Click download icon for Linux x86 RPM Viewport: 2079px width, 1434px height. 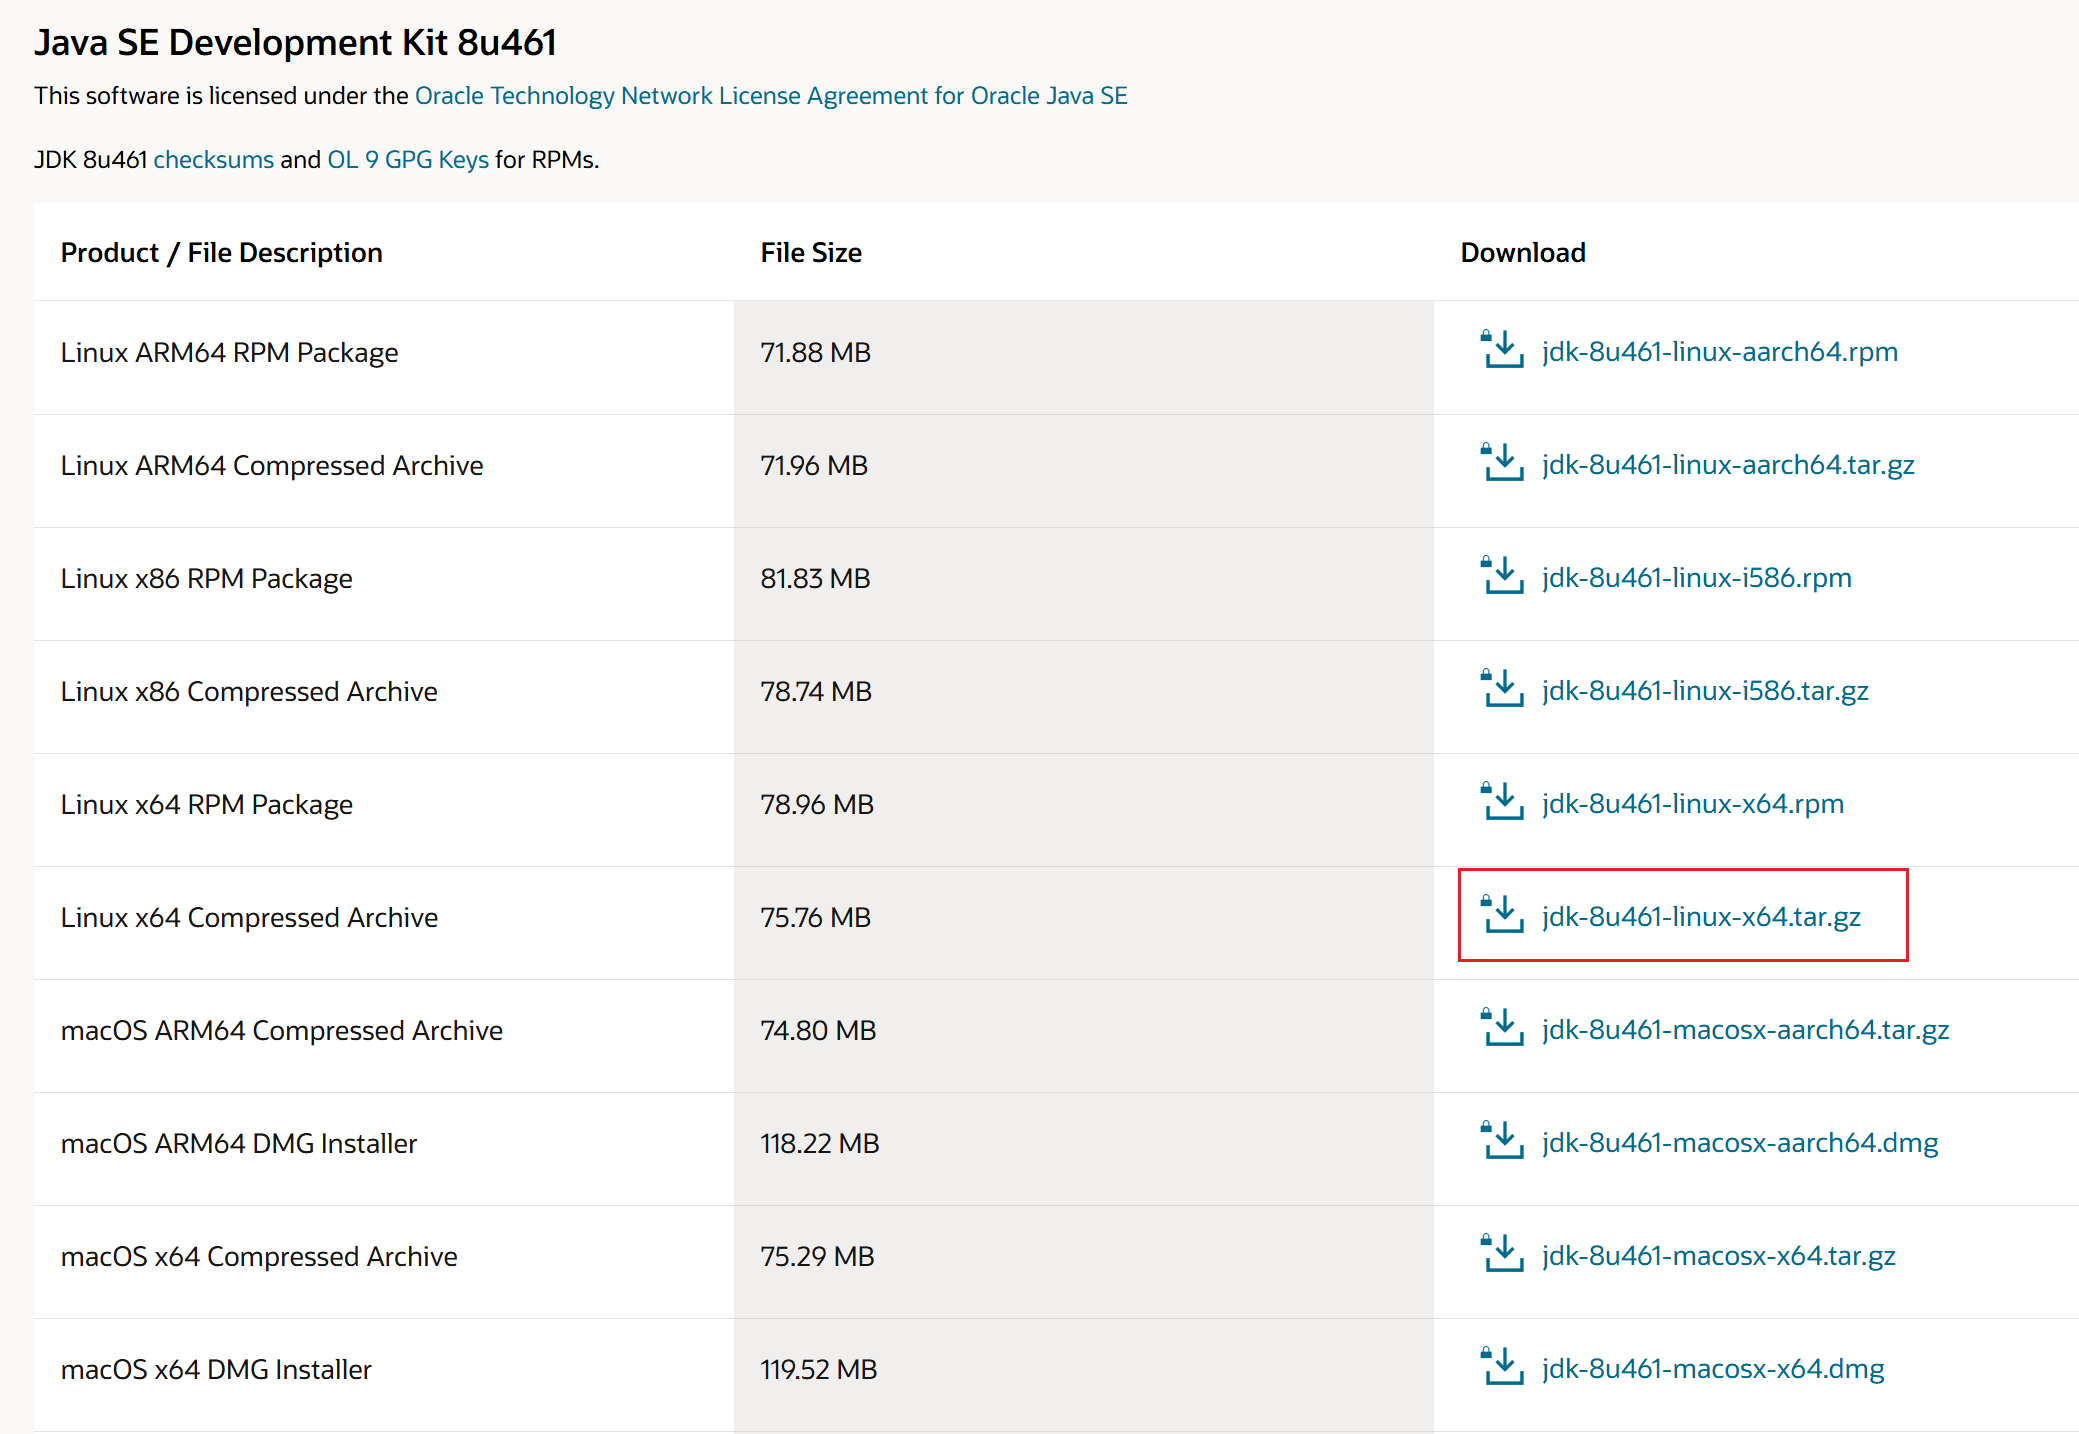click(1501, 577)
